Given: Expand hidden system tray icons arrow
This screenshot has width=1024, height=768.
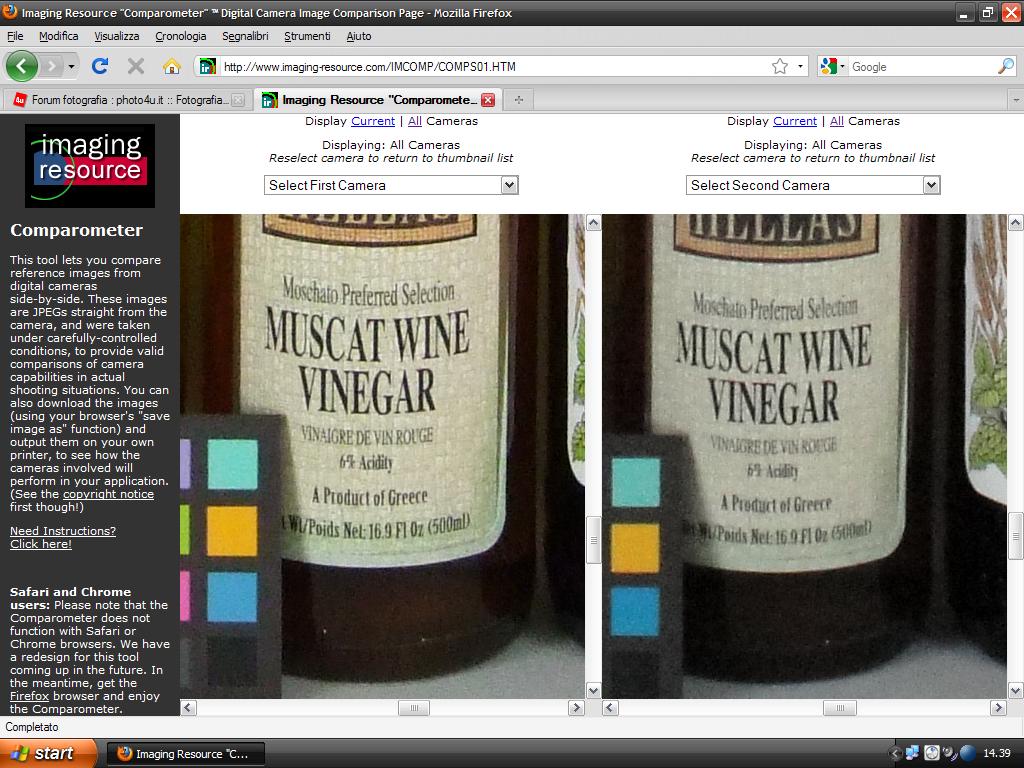Looking at the screenshot, I should pos(895,754).
